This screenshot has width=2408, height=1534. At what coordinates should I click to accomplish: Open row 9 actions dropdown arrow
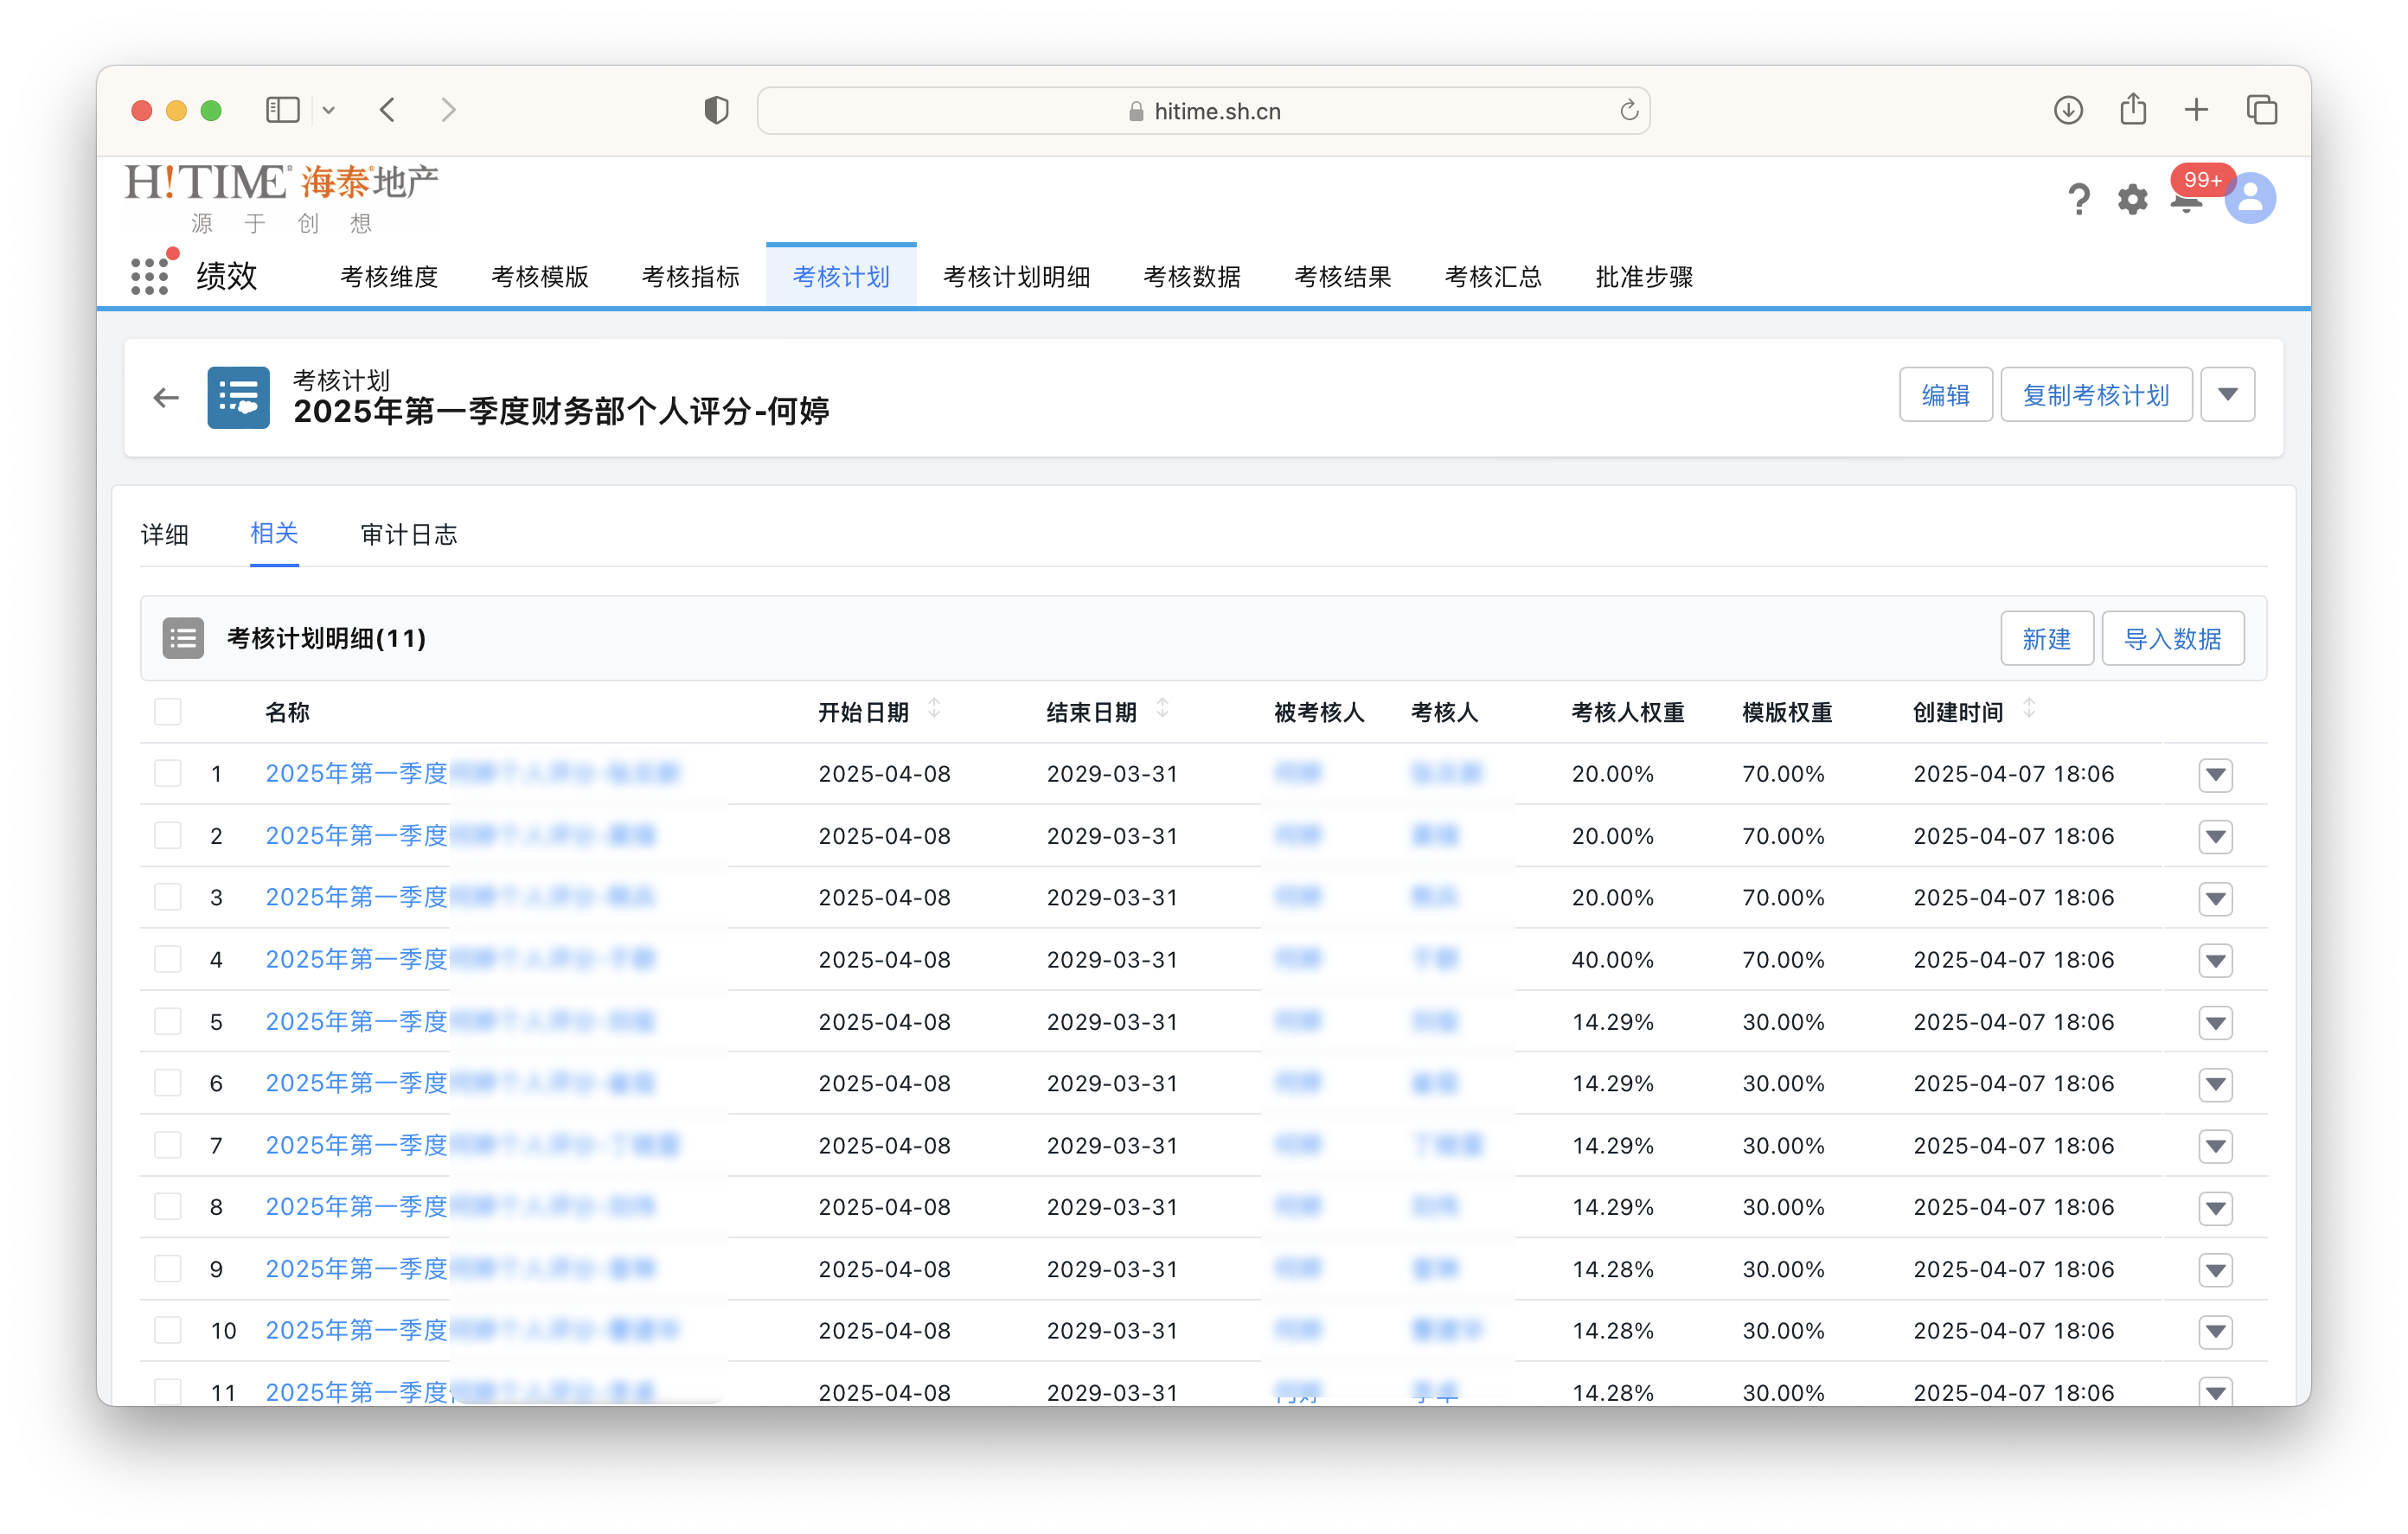tap(2215, 1270)
